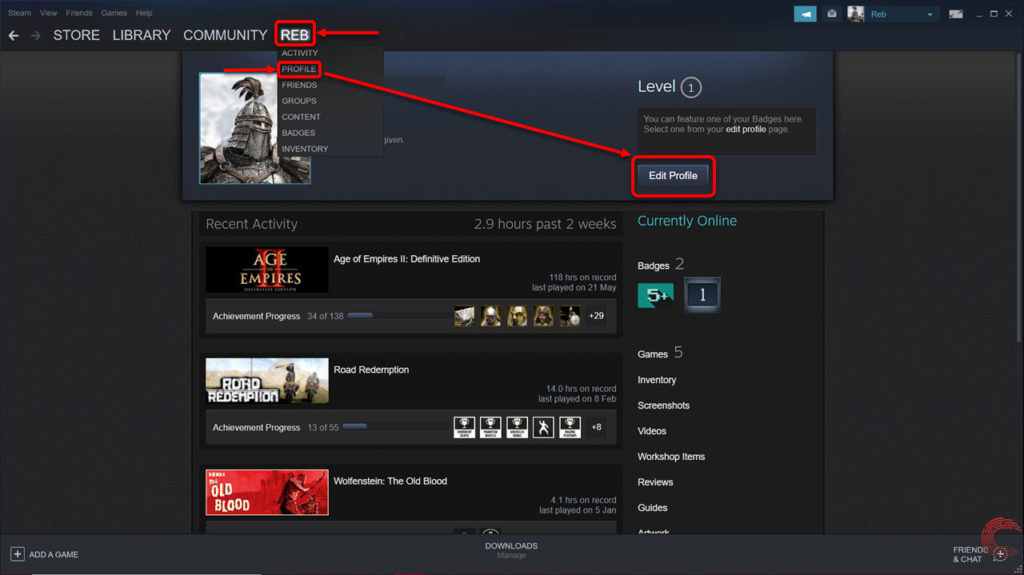Click third Age of Empires achievement icon

pyautogui.click(x=517, y=316)
